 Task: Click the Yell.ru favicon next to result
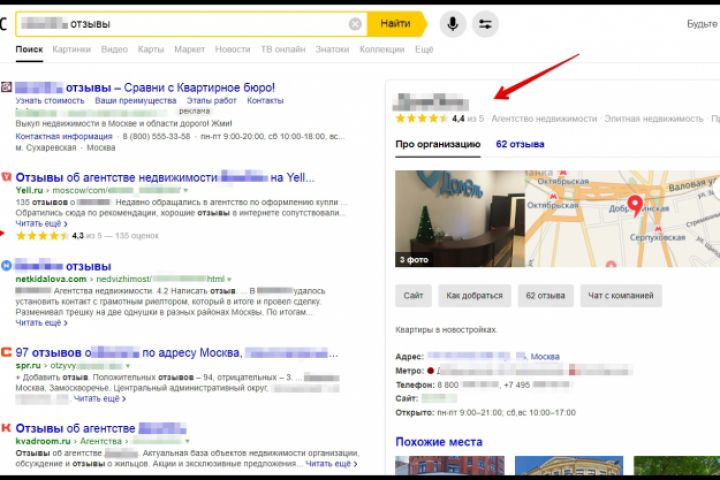[x=6, y=177]
